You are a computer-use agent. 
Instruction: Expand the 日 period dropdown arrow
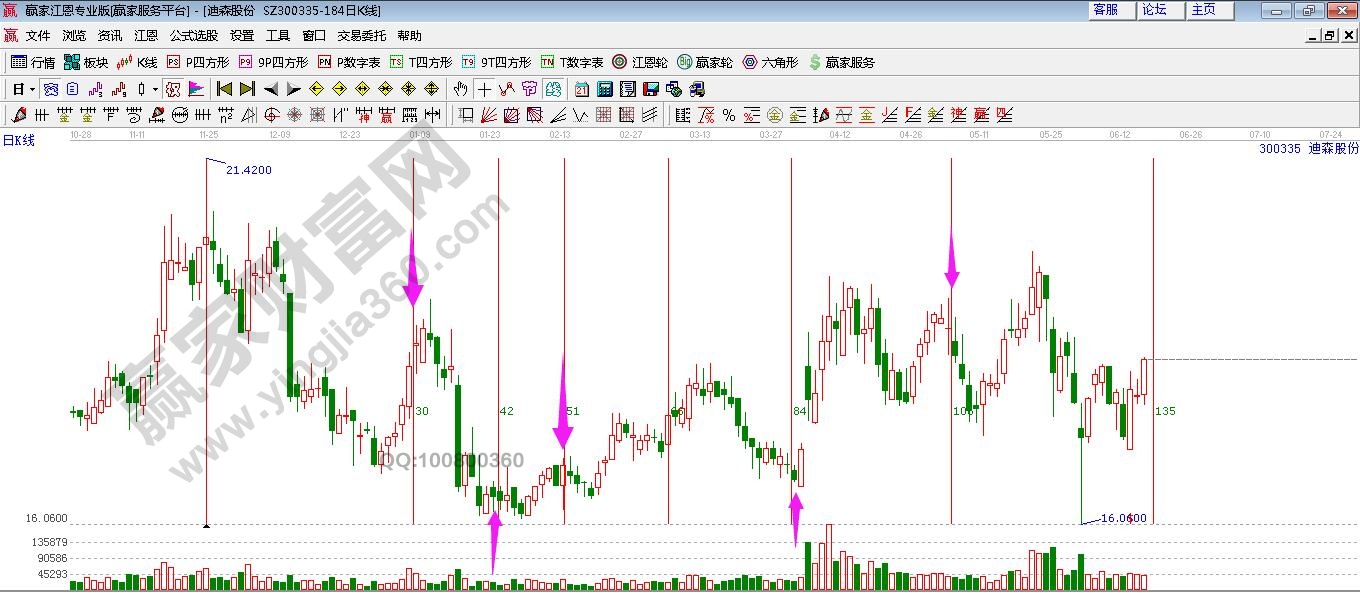coord(32,89)
